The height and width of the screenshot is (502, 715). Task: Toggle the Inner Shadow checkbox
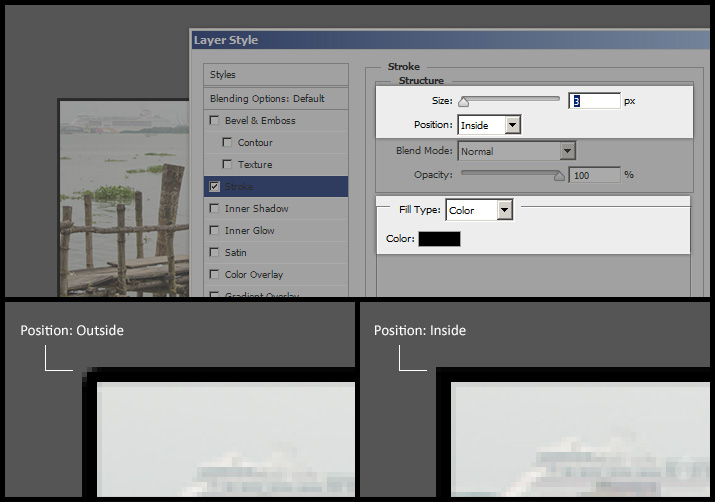pyautogui.click(x=214, y=209)
